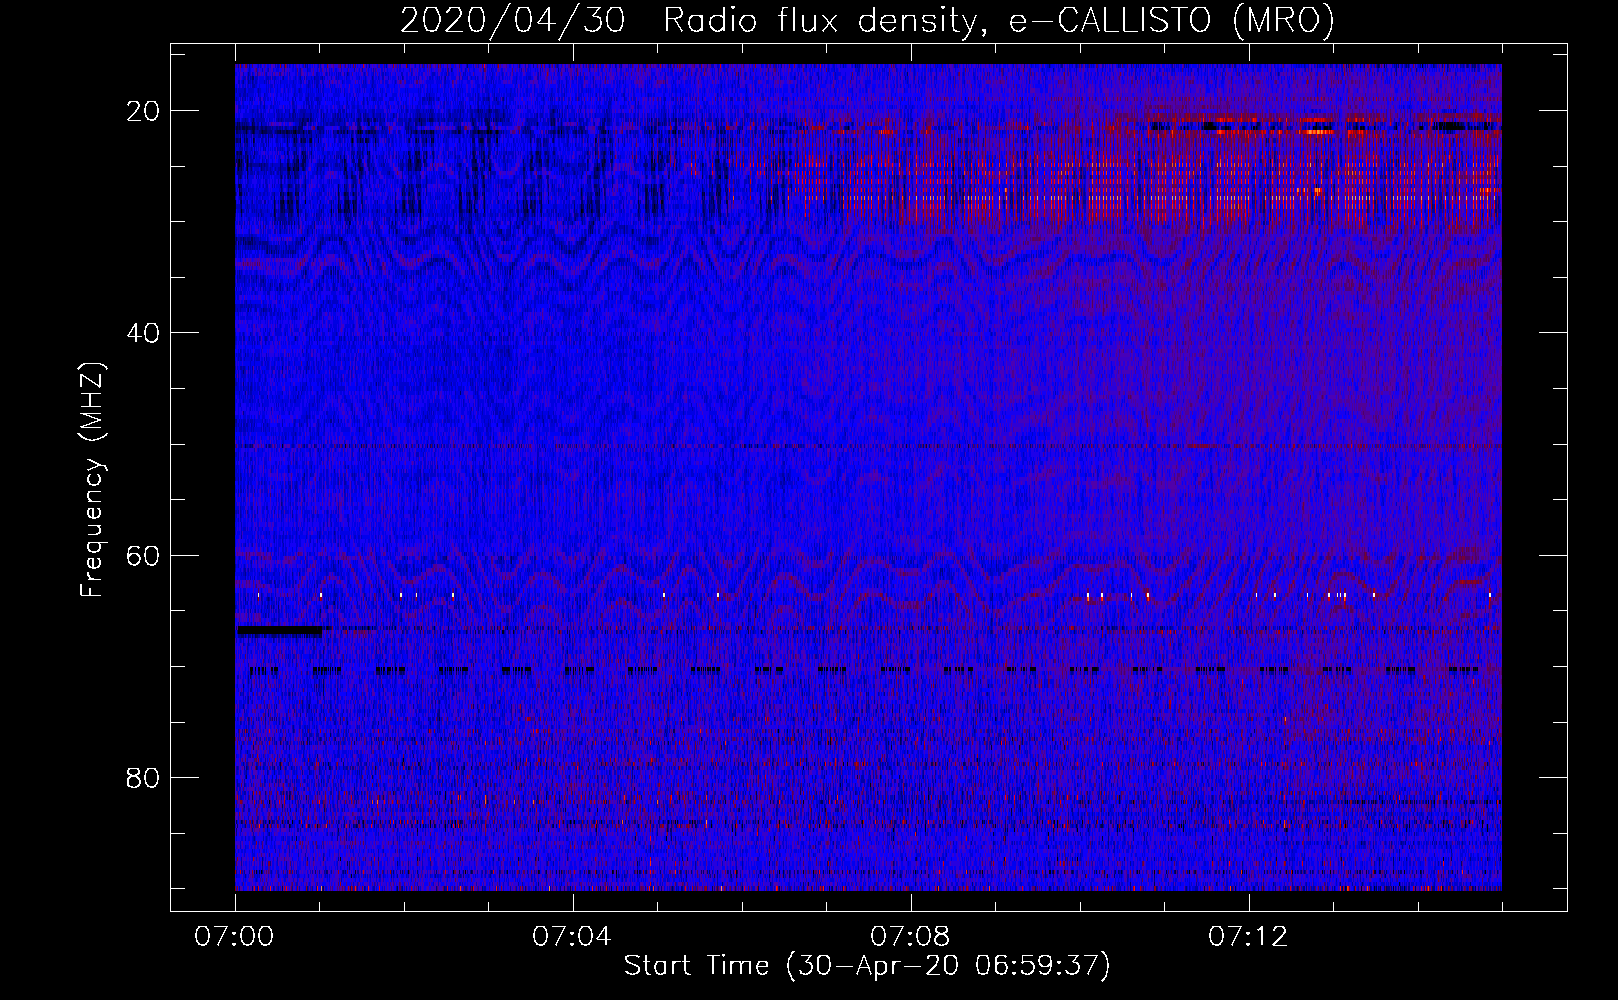Click the '07:00' time tick label

coord(235,937)
